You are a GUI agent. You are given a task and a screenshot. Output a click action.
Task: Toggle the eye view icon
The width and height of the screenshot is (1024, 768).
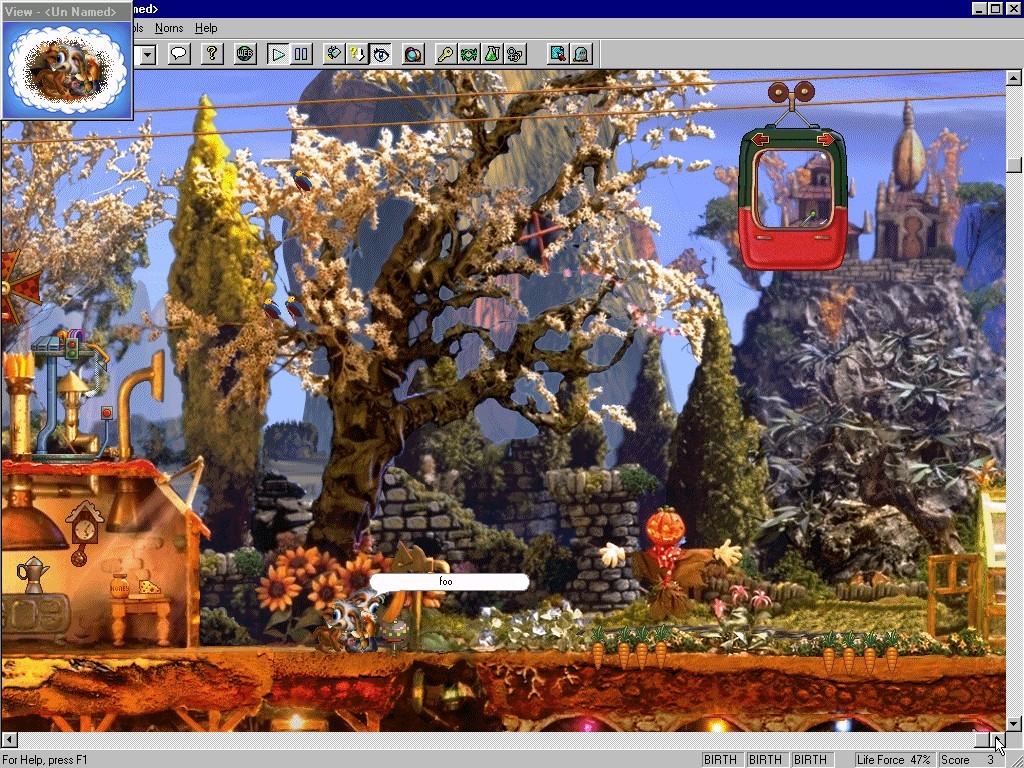[x=381, y=54]
